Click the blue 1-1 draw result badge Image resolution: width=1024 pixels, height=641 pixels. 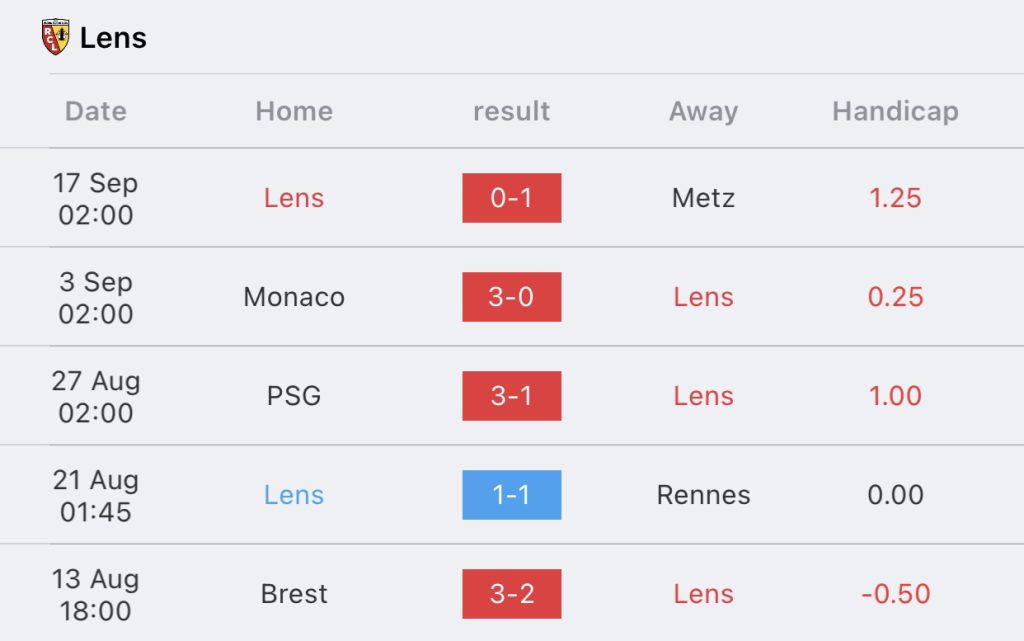click(511, 495)
